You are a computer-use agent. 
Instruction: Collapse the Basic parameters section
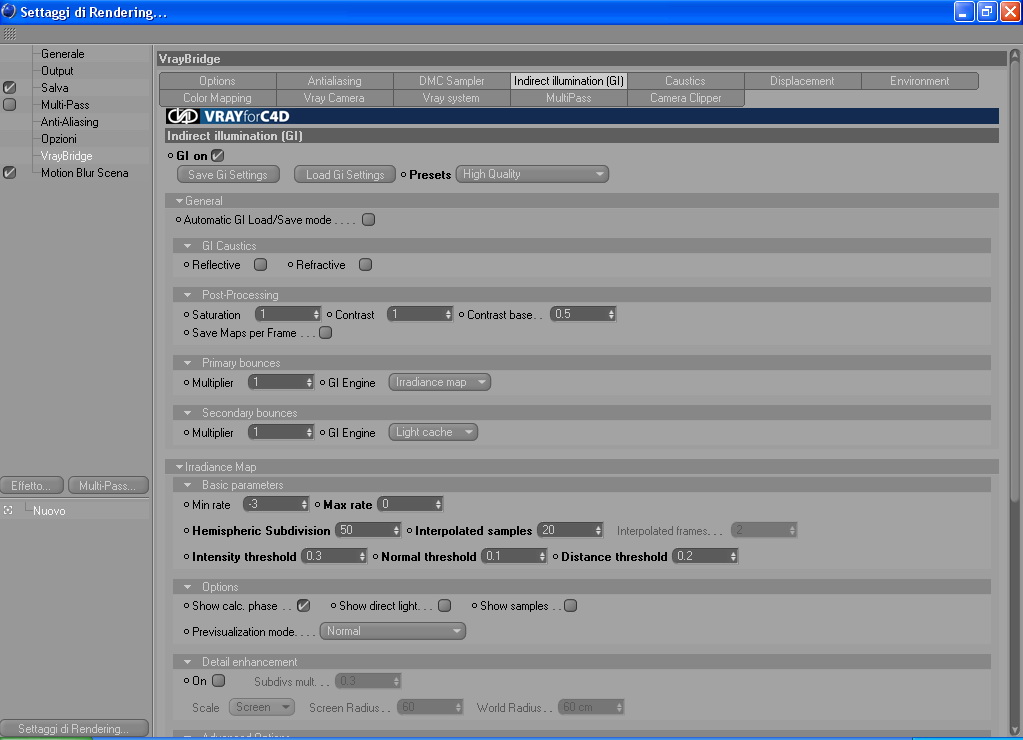188,485
